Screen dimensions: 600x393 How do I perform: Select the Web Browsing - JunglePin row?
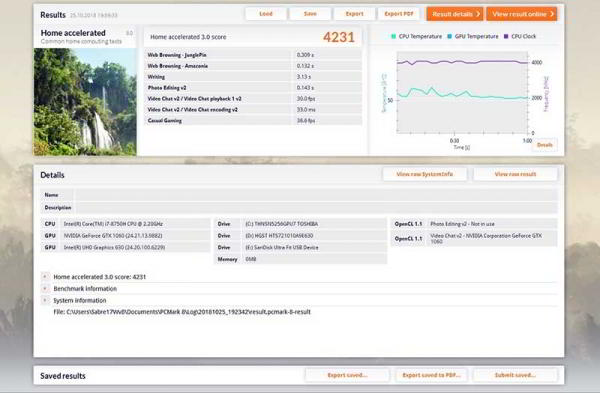(x=253, y=55)
